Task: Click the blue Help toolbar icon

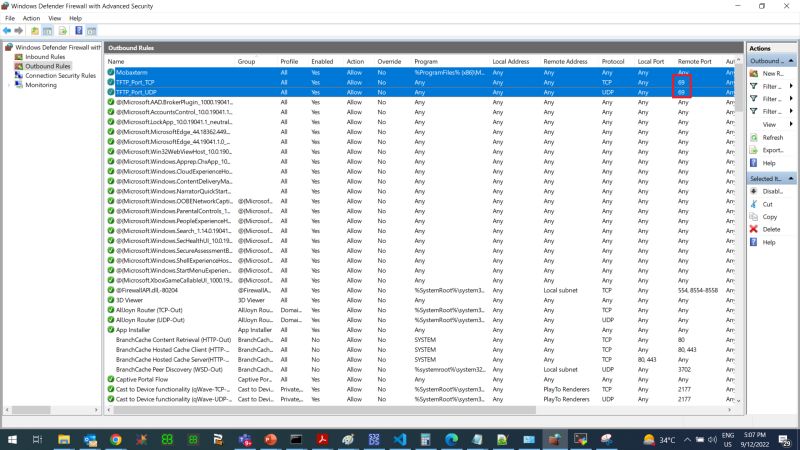Action: point(79,31)
